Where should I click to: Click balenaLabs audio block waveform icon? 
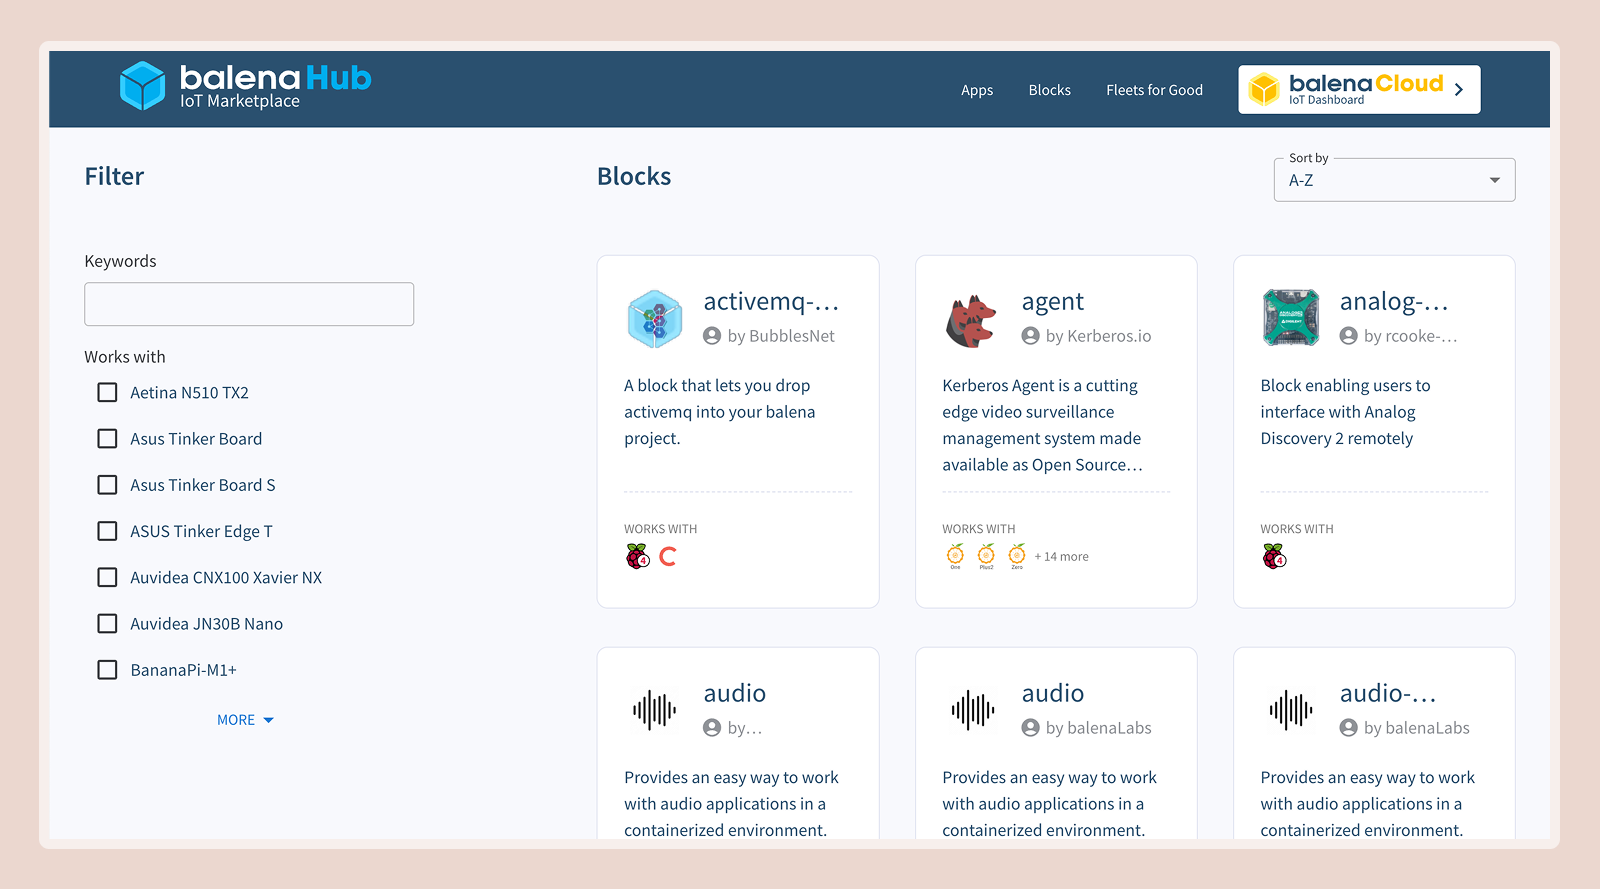click(x=973, y=711)
